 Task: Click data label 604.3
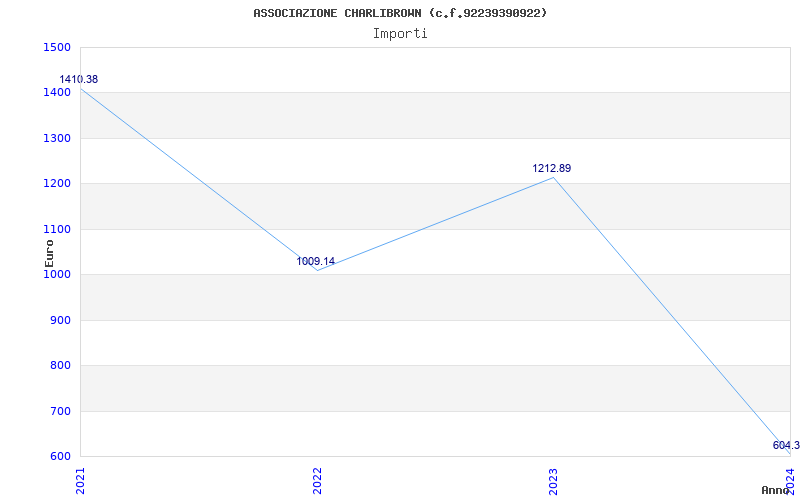point(786,445)
